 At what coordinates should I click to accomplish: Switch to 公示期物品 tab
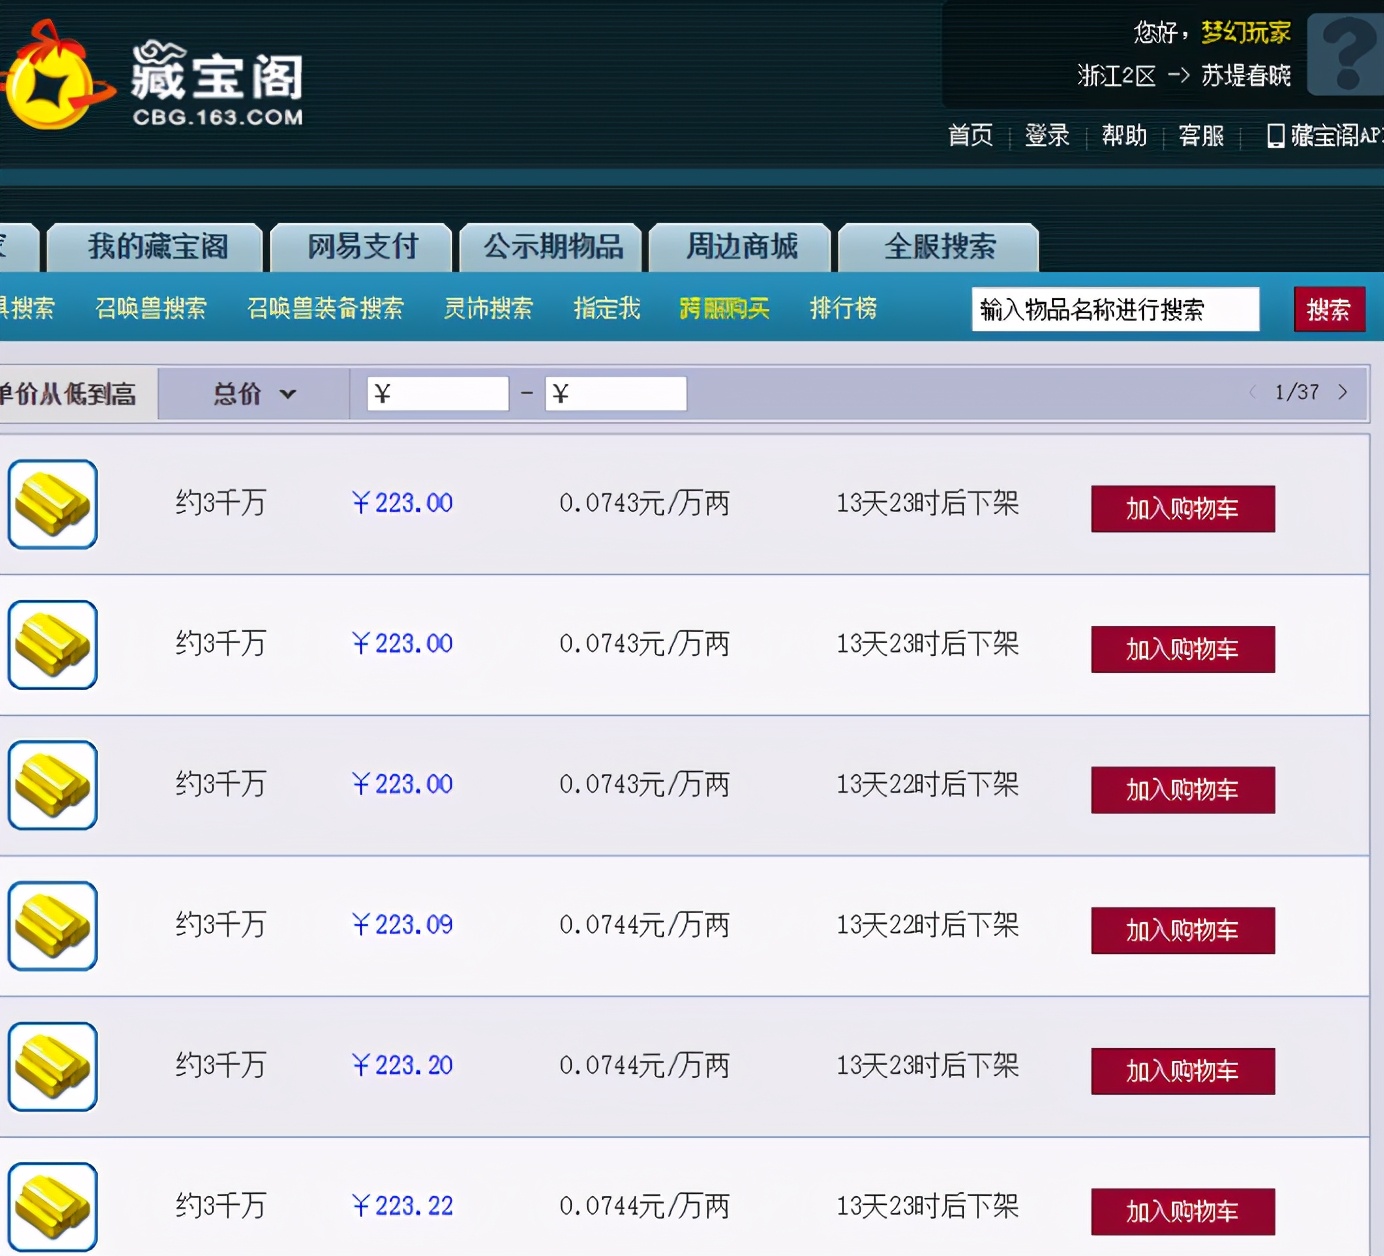[552, 247]
